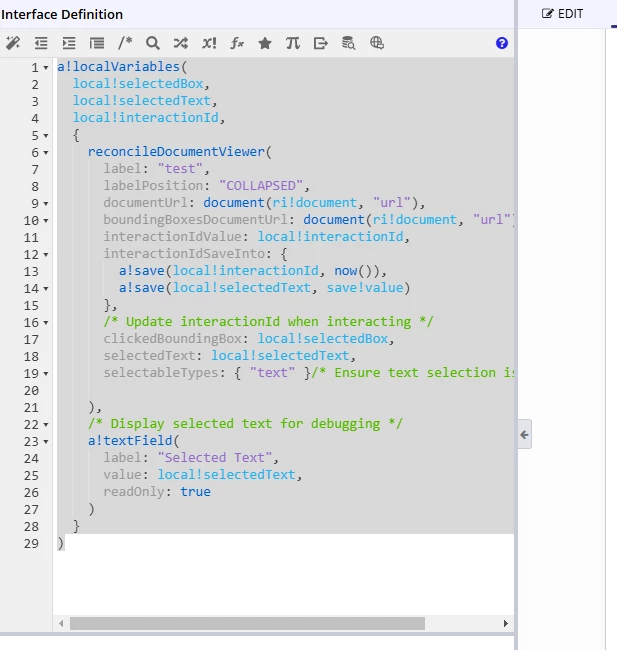The height and width of the screenshot is (650, 617).
Task: Click the "COLLAPSED" string value
Action: click(x=261, y=186)
